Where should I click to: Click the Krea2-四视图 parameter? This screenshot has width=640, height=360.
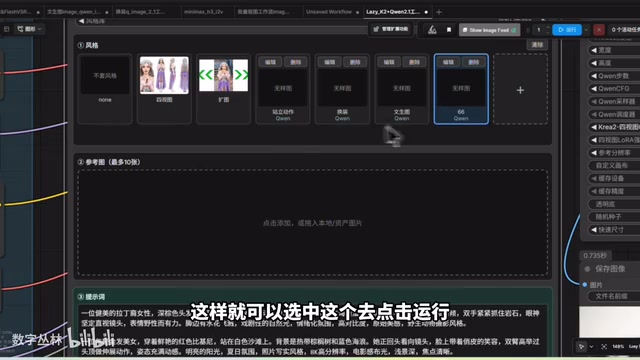pyautogui.click(x=613, y=127)
